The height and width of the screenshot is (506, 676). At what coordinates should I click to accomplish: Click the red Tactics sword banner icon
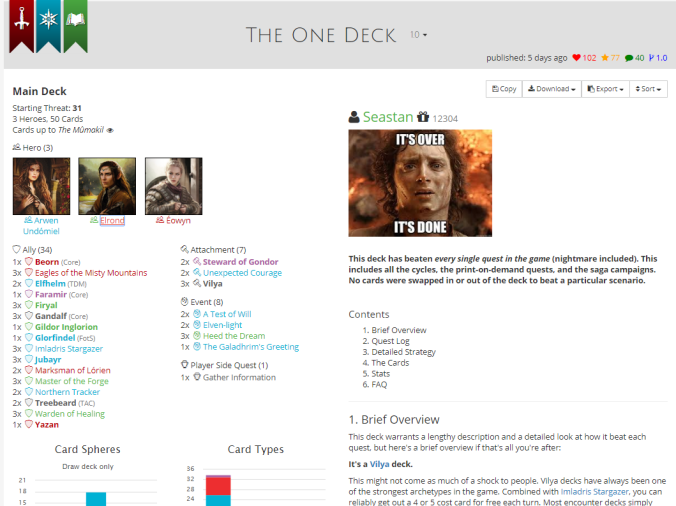tap(22, 26)
